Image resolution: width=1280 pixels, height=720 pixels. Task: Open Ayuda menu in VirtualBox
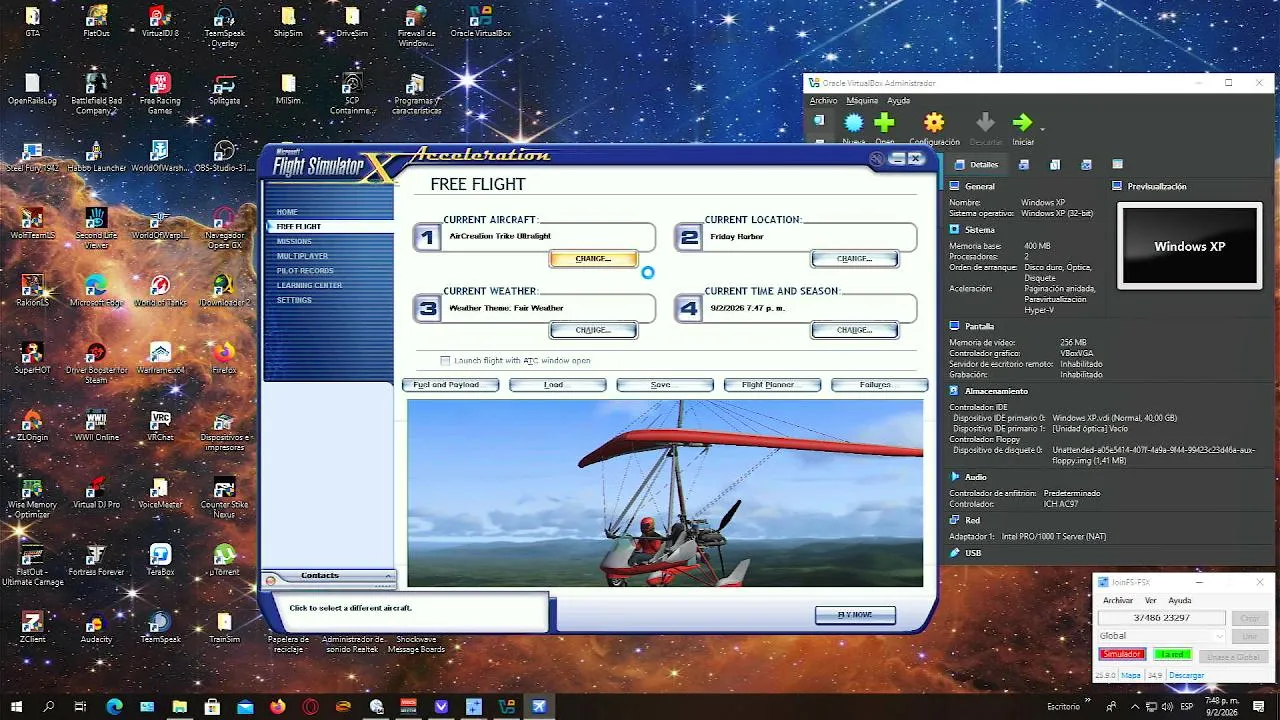tap(899, 101)
